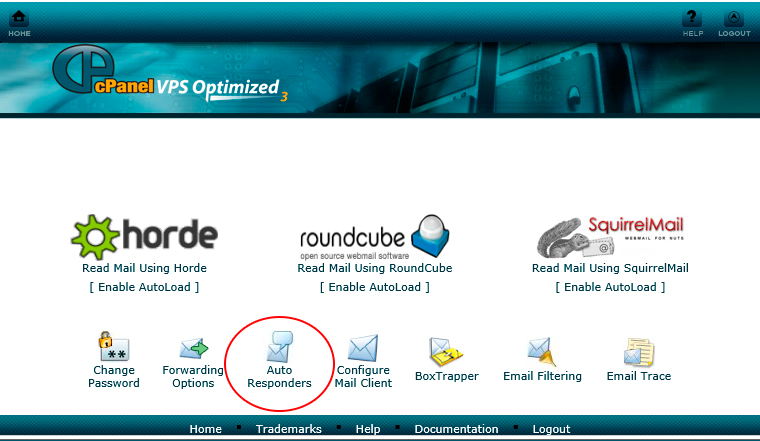
Task: Select Logout in the footer menu
Action: click(551, 429)
